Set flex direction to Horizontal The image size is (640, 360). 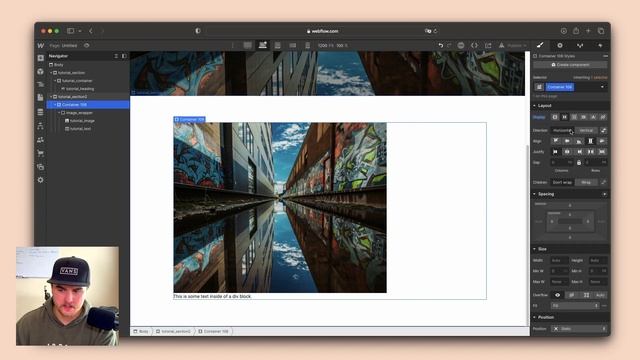563,130
